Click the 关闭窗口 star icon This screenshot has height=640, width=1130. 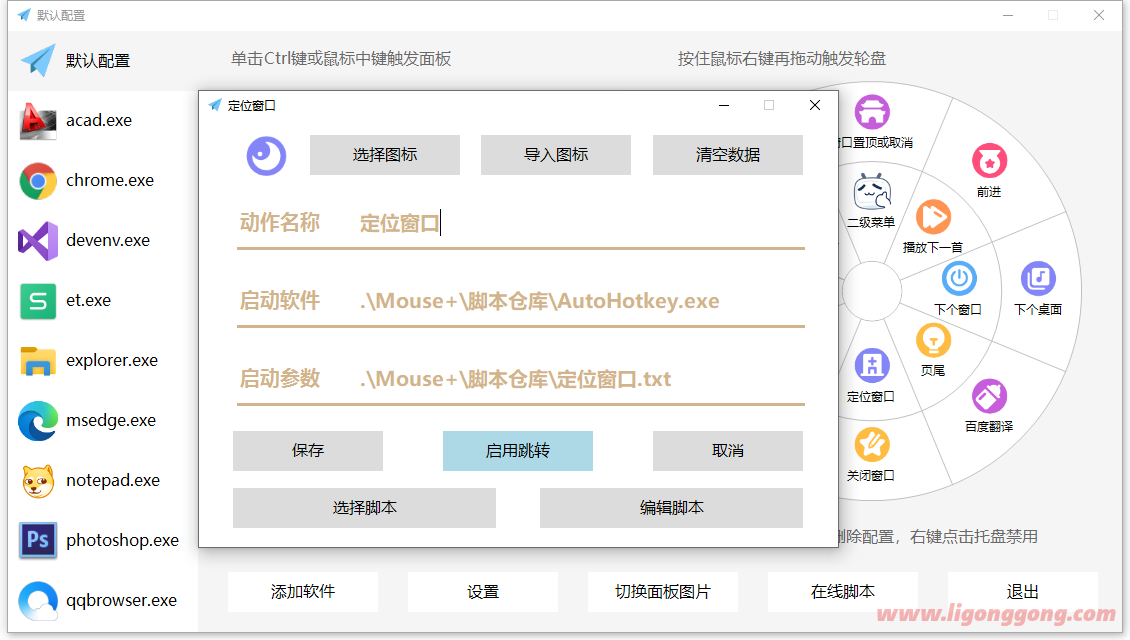pyautogui.click(x=871, y=445)
